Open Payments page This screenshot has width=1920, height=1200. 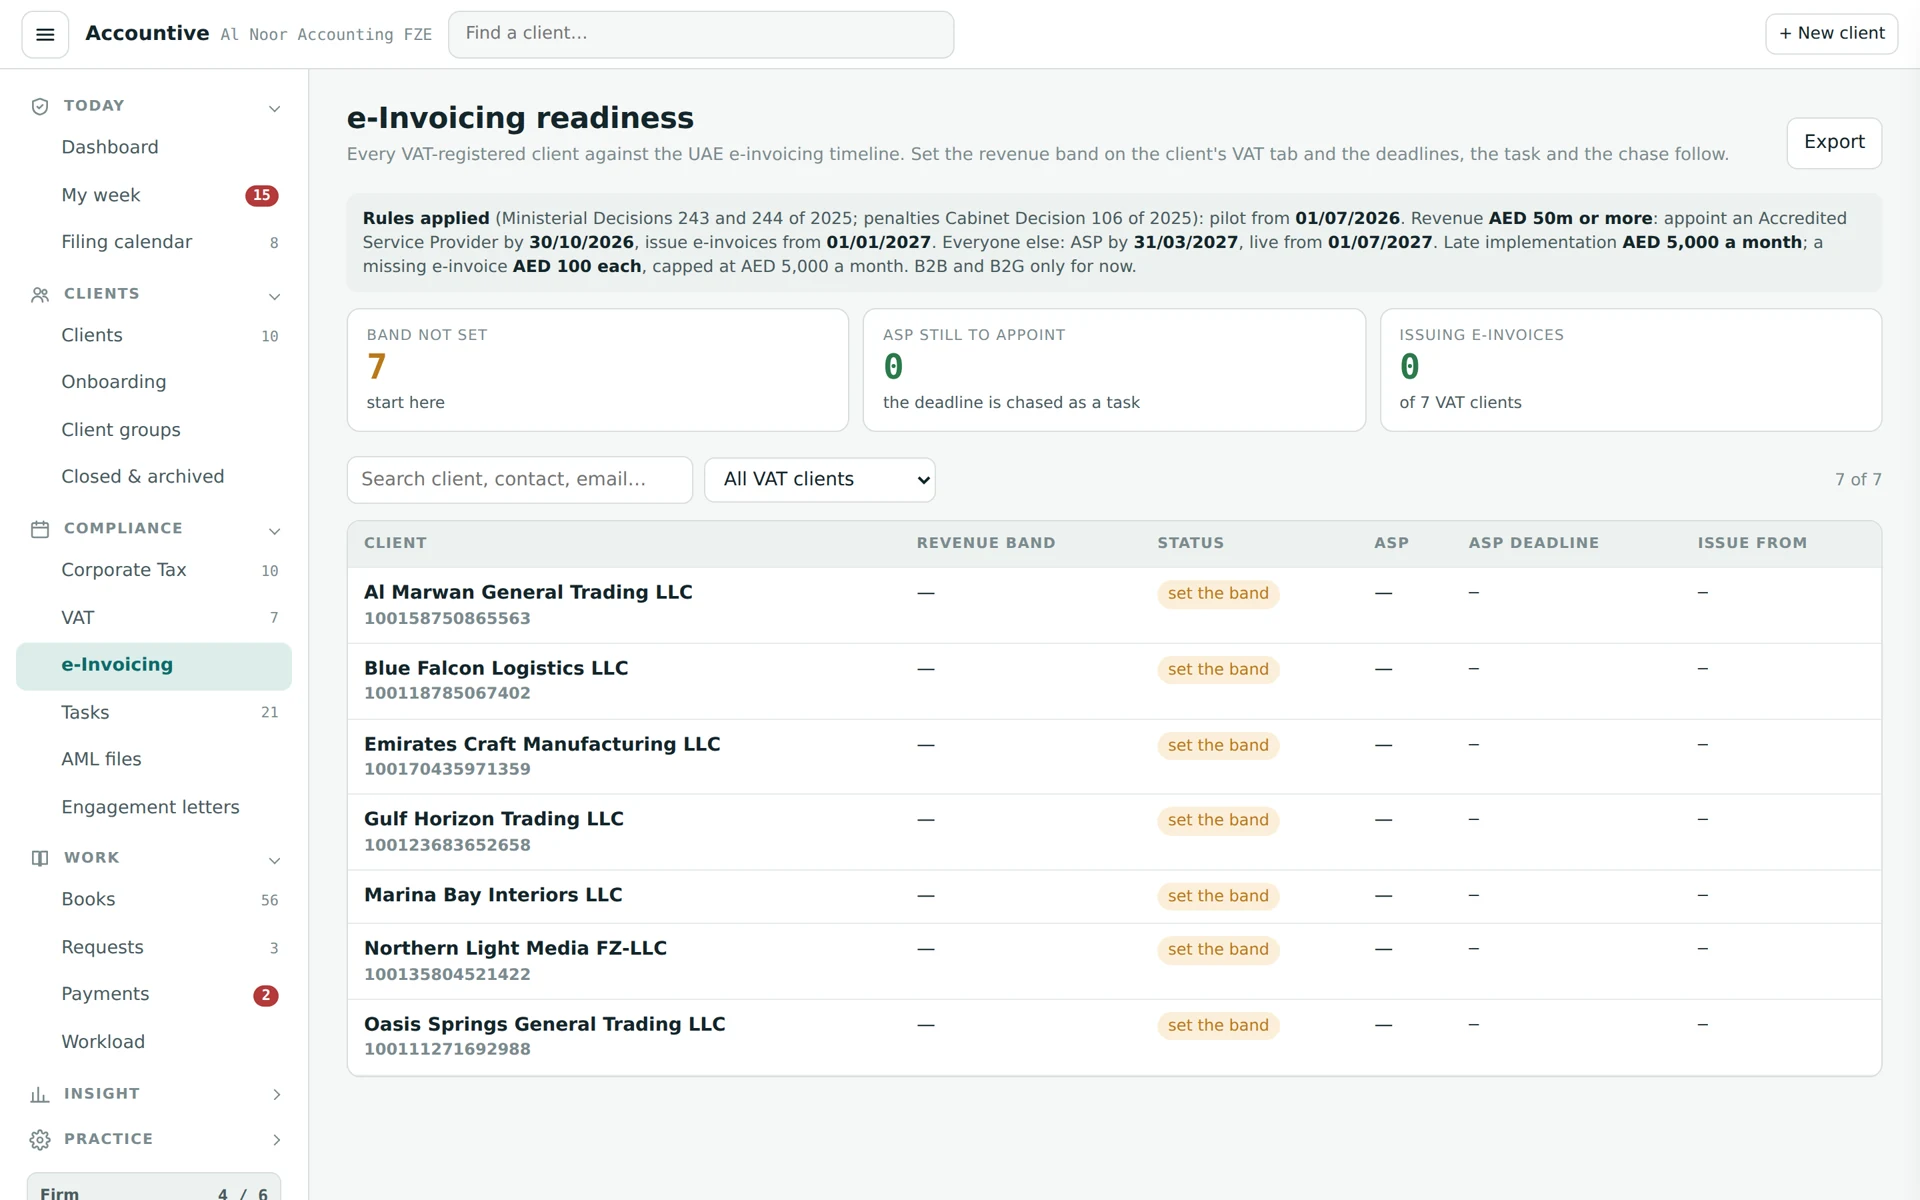tap(154, 995)
